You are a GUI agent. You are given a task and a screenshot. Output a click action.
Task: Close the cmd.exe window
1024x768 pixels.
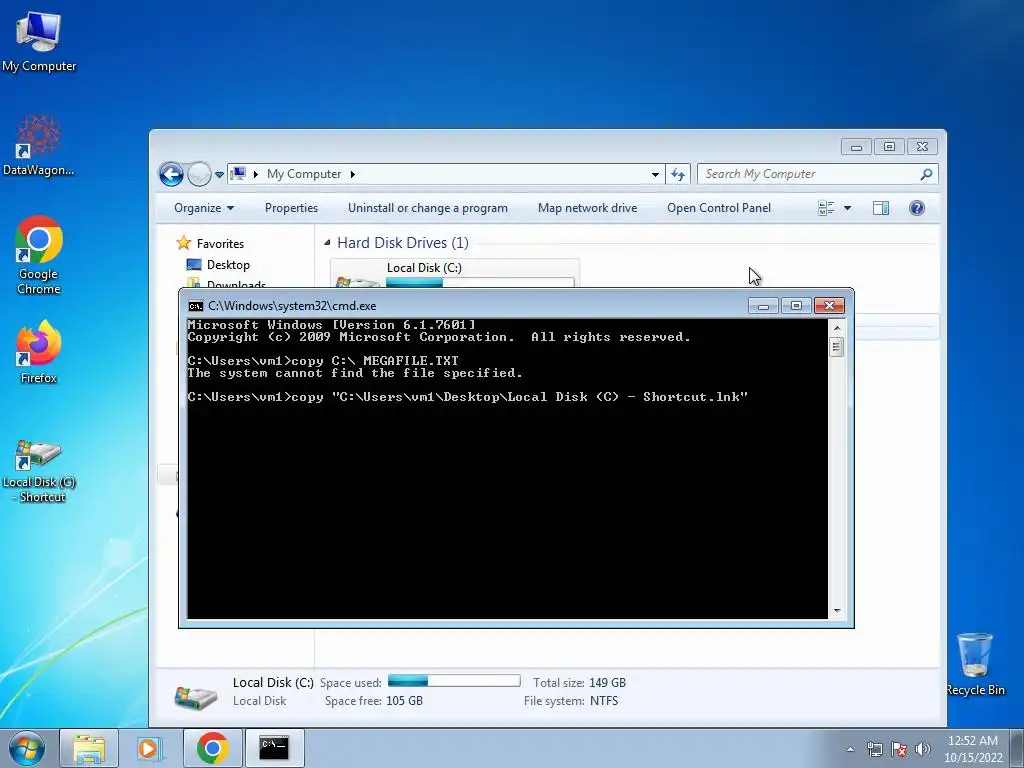tap(829, 306)
